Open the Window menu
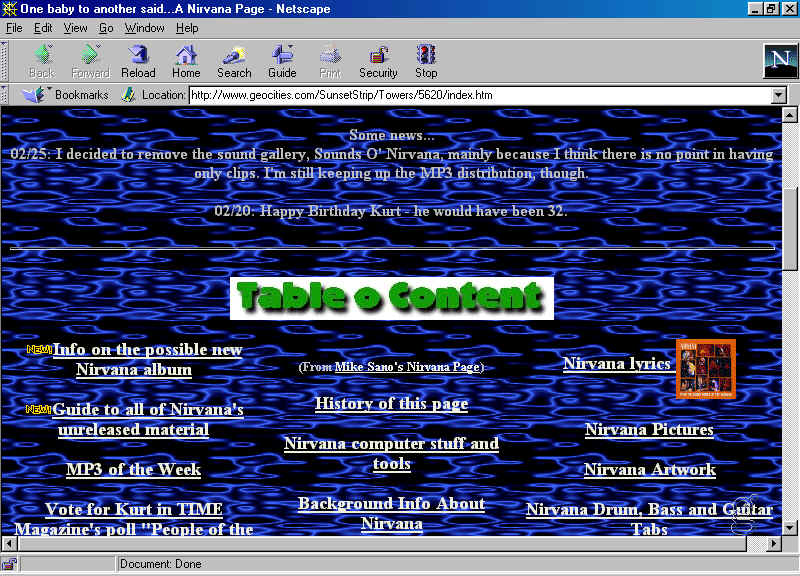800x576 pixels. (145, 28)
